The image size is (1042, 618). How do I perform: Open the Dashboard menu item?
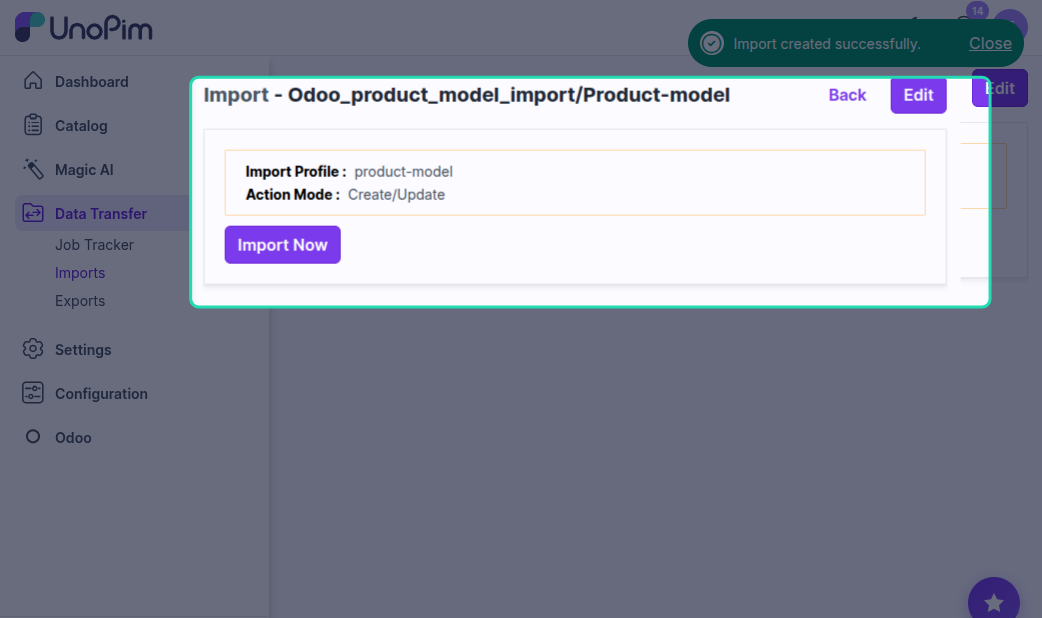(92, 82)
